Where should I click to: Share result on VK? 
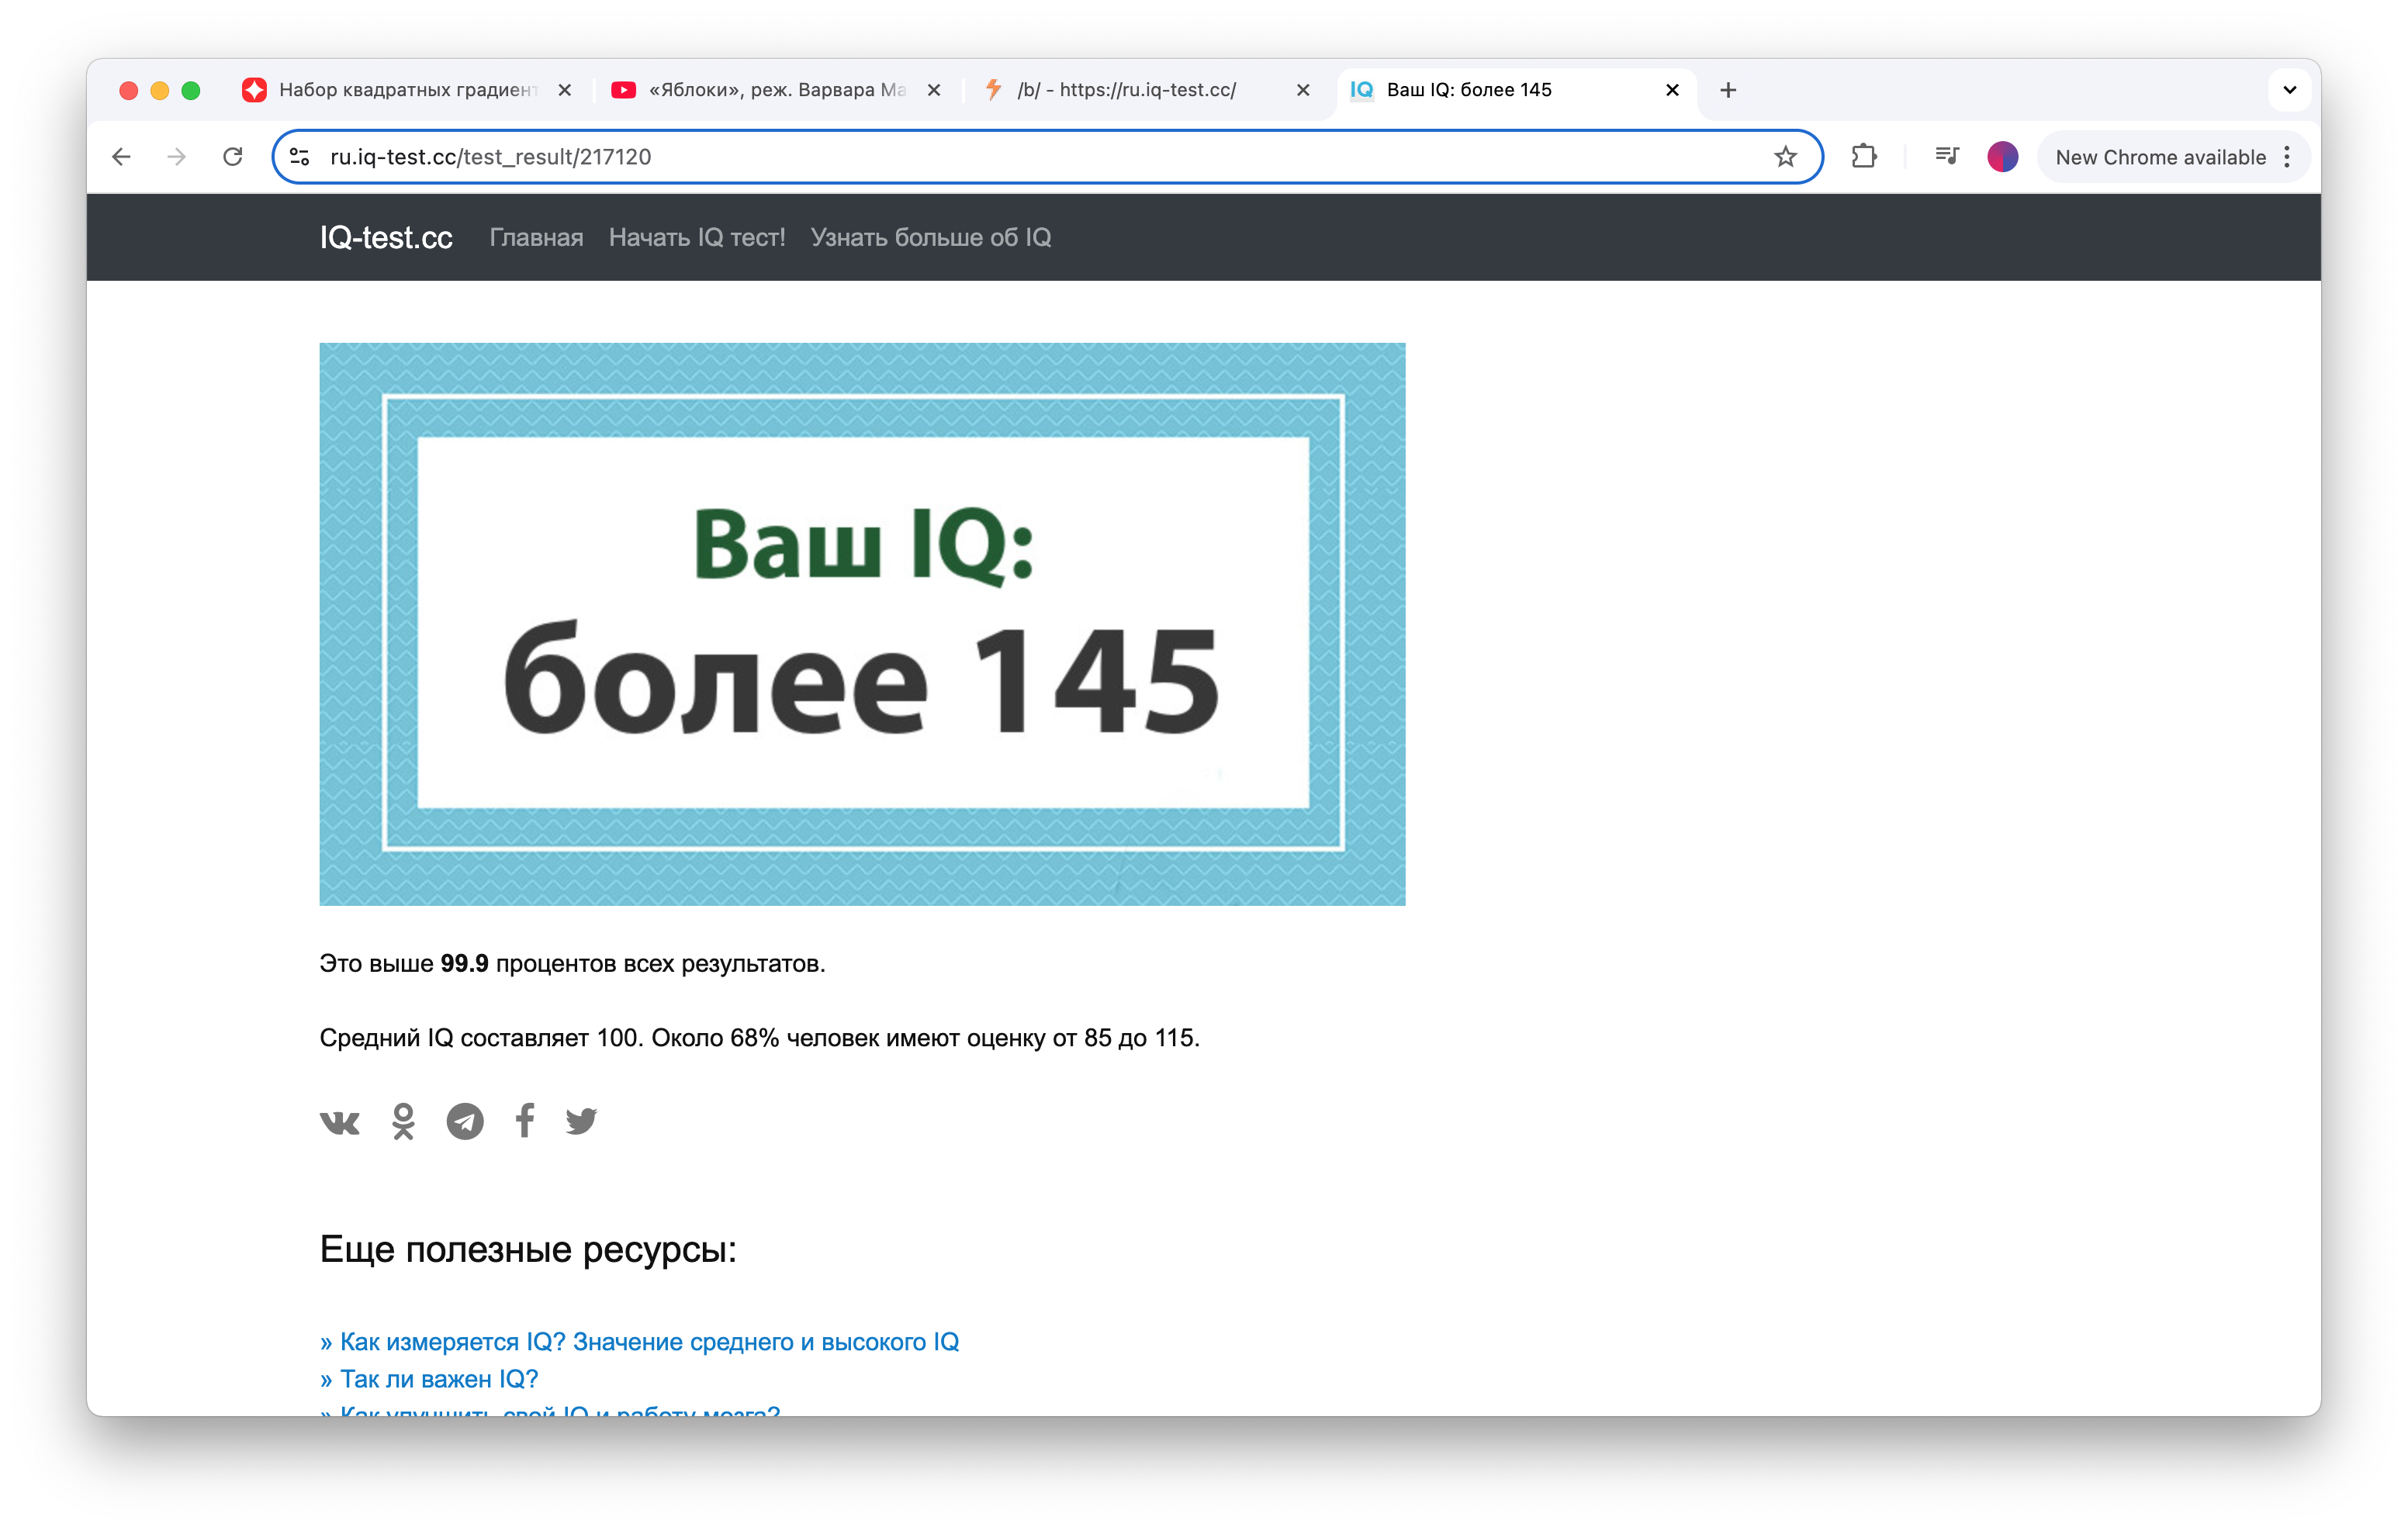[x=340, y=1122]
